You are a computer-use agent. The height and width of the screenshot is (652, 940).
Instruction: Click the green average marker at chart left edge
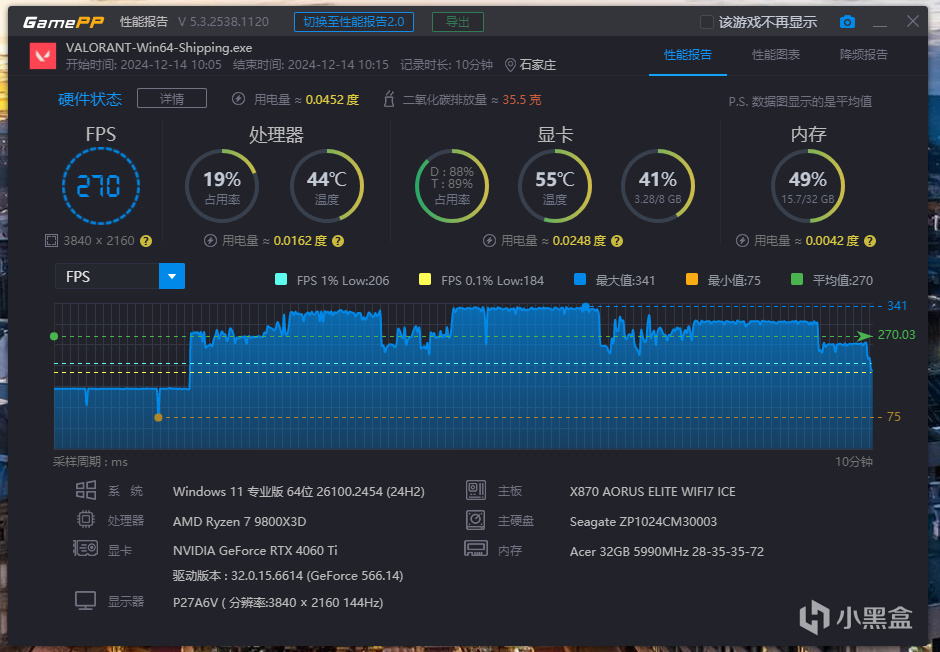pyautogui.click(x=54, y=336)
